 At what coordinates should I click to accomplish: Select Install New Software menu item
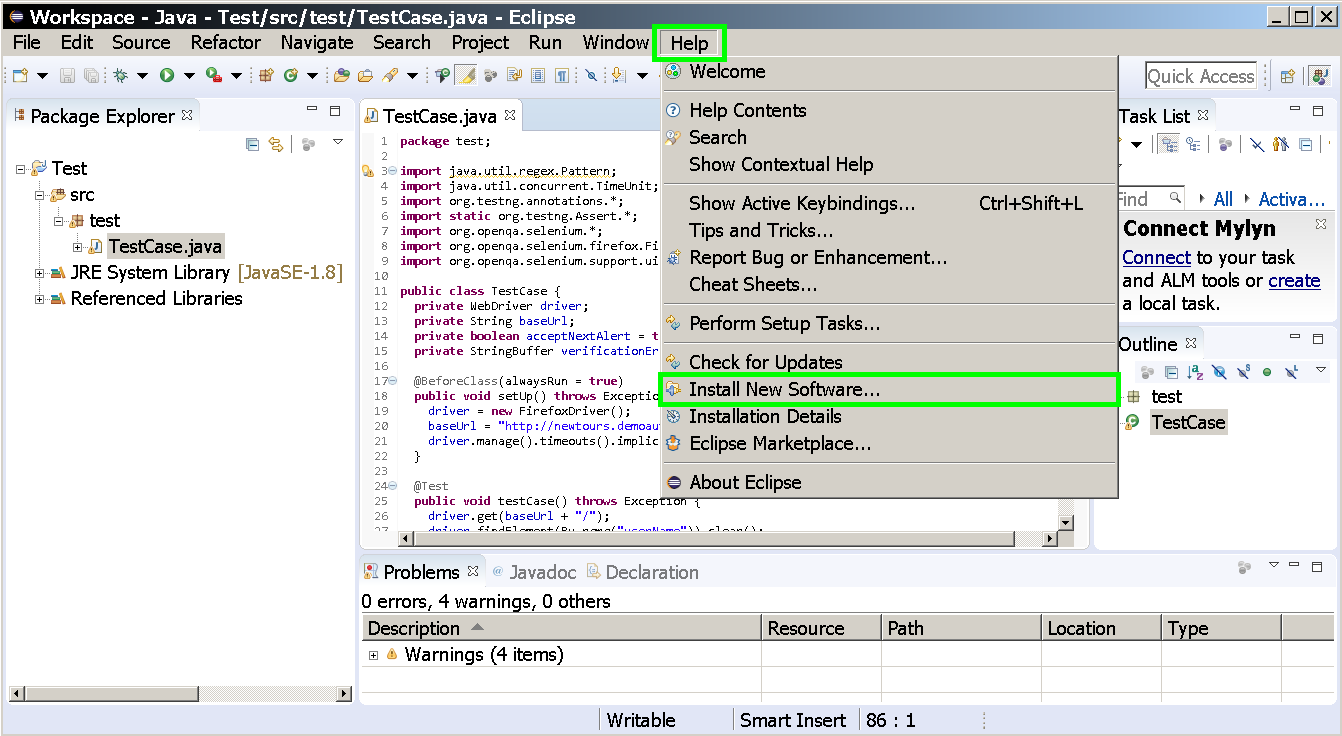pyautogui.click(x=888, y=390)
